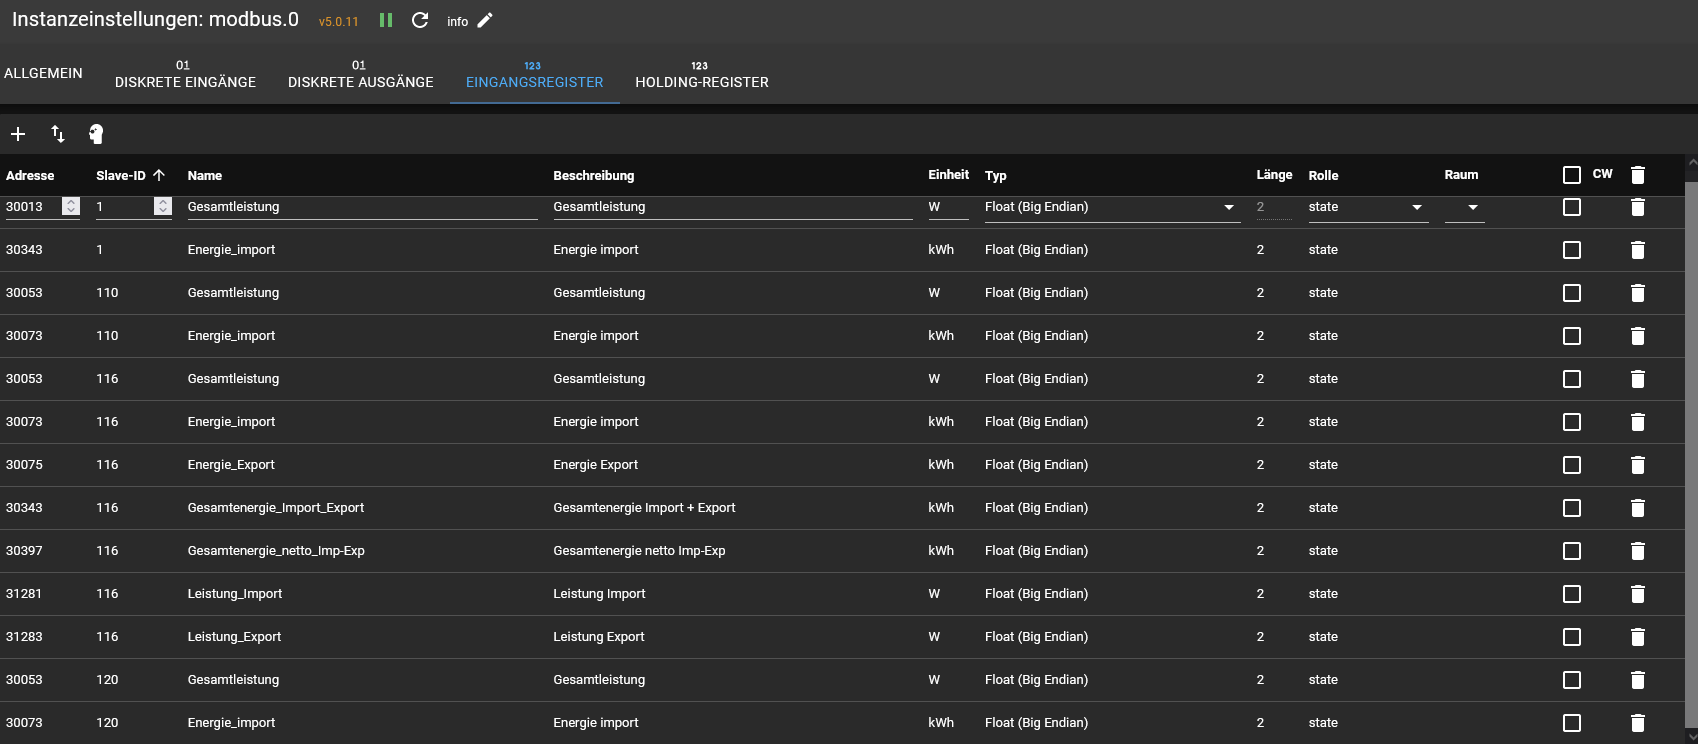Switch to the Allgemein tab

pos(43,73)
